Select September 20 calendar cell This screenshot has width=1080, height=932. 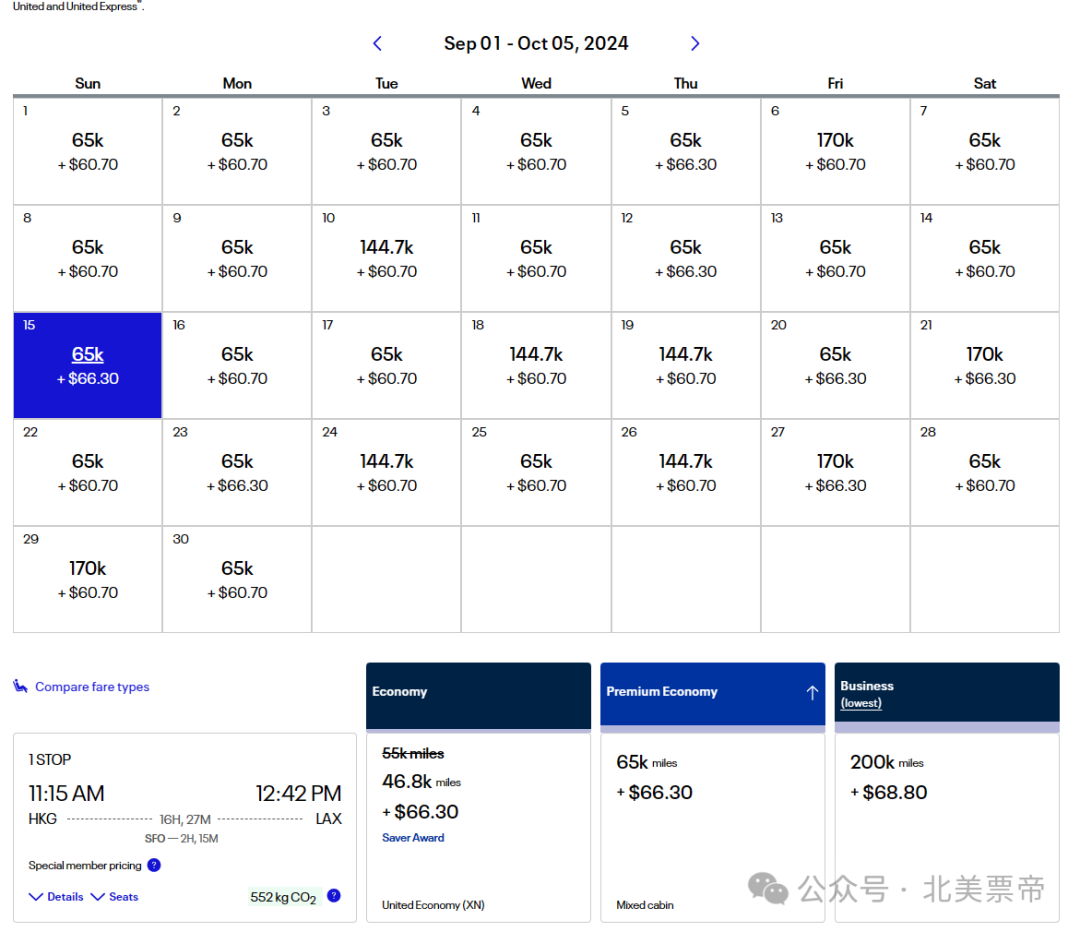(x=835, y=365)
